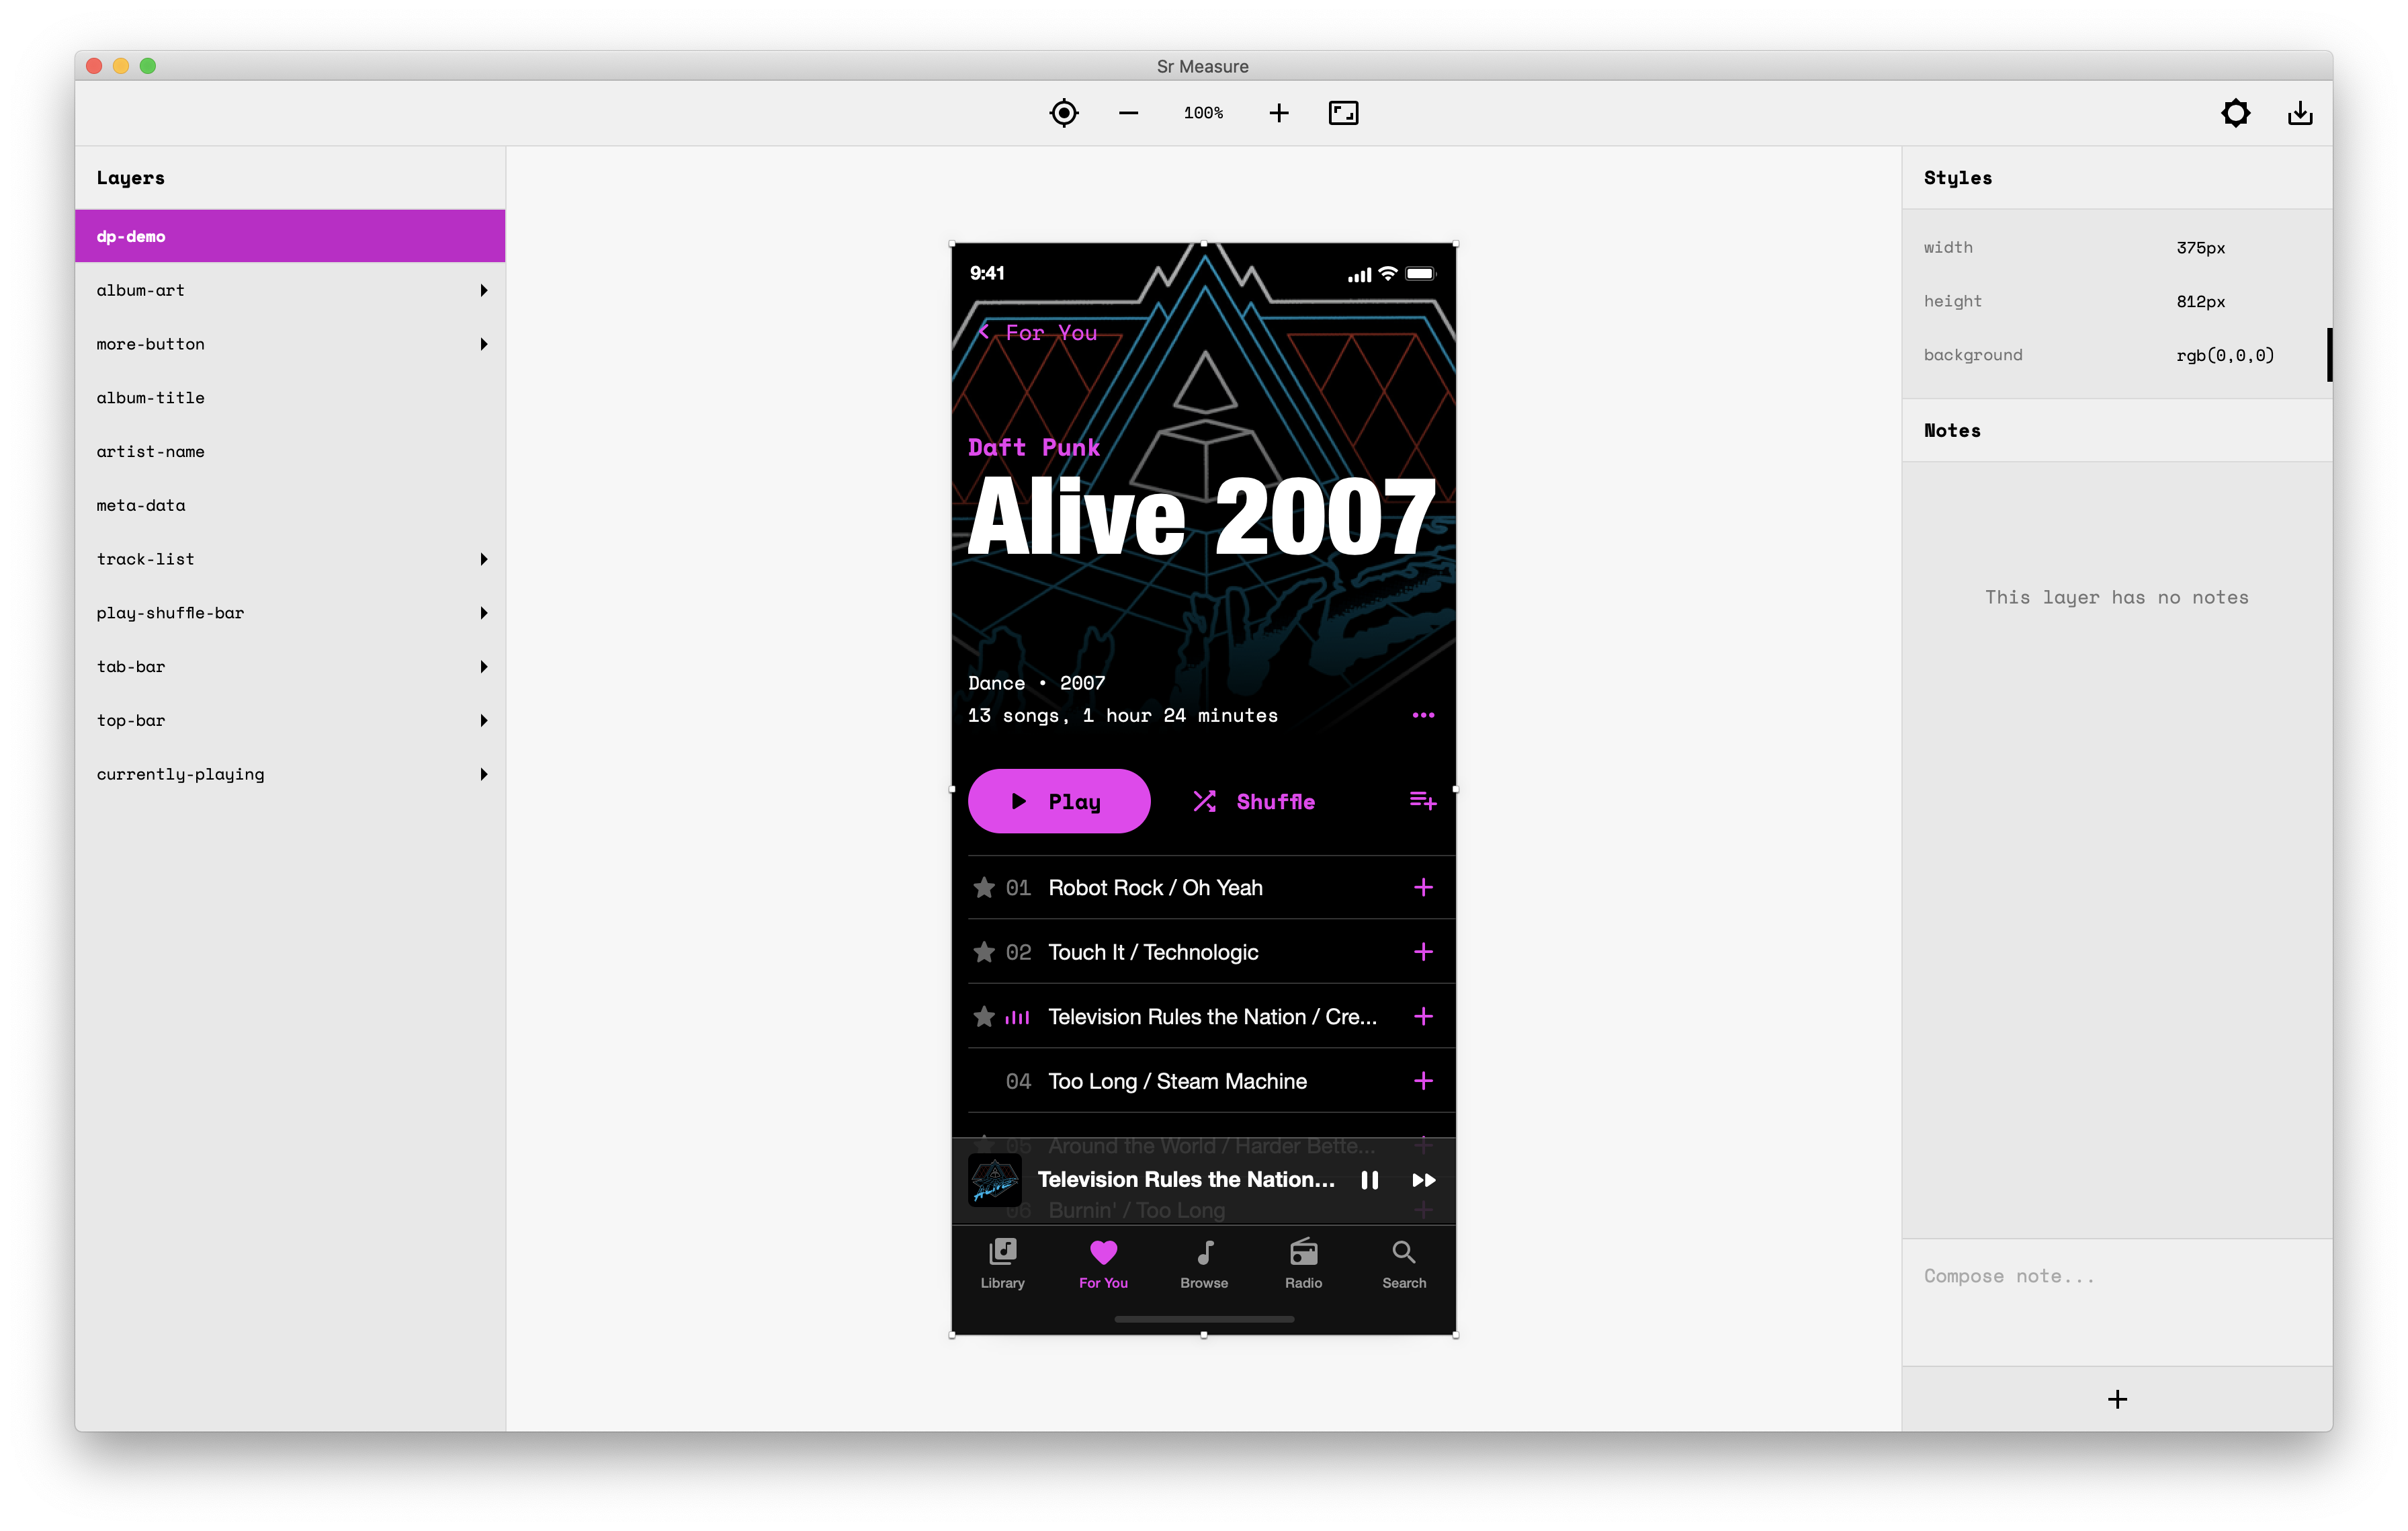The image size is (2408, 1531).
Task: Expand the track-list layer arrow
Action: 484,559
